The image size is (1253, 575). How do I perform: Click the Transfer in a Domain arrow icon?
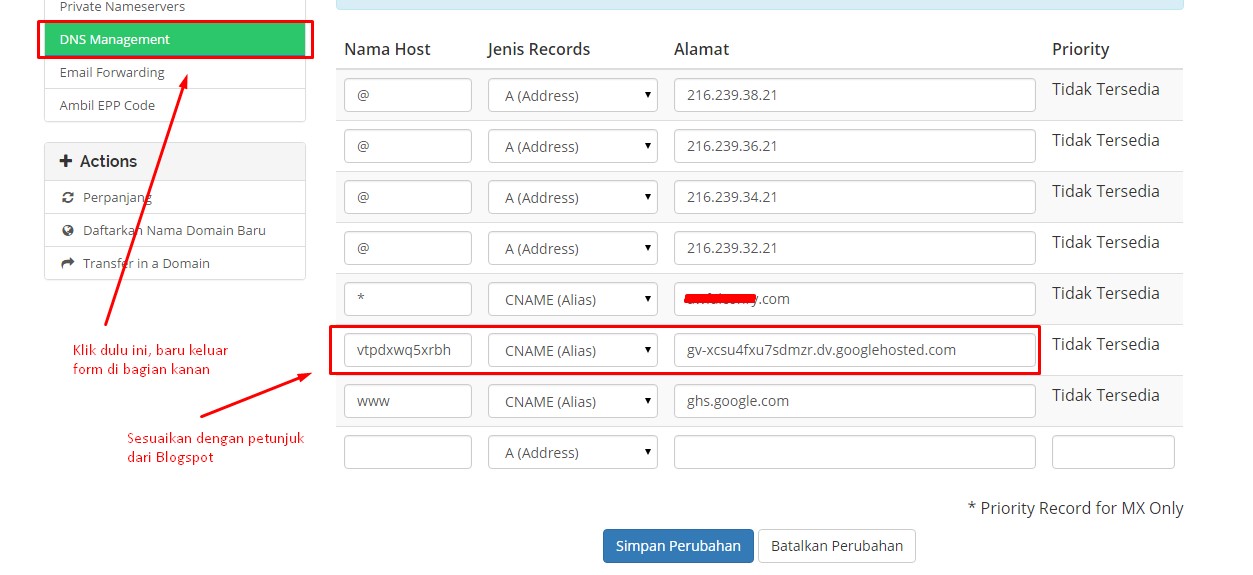coord(68,263)
